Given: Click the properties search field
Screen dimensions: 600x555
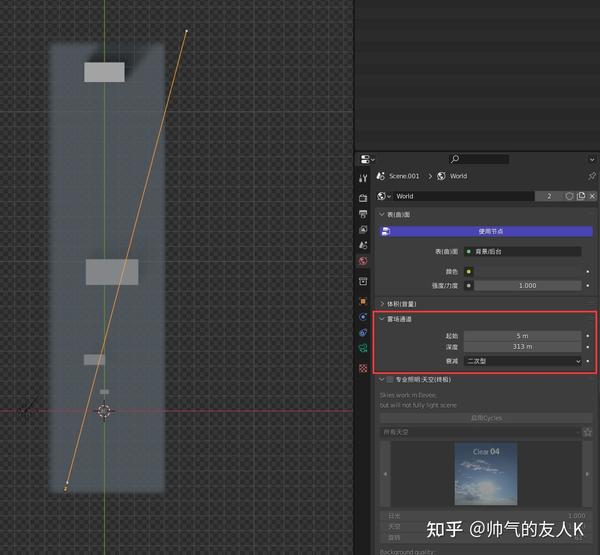Looking at the screenshot, I should coord(479,158).
